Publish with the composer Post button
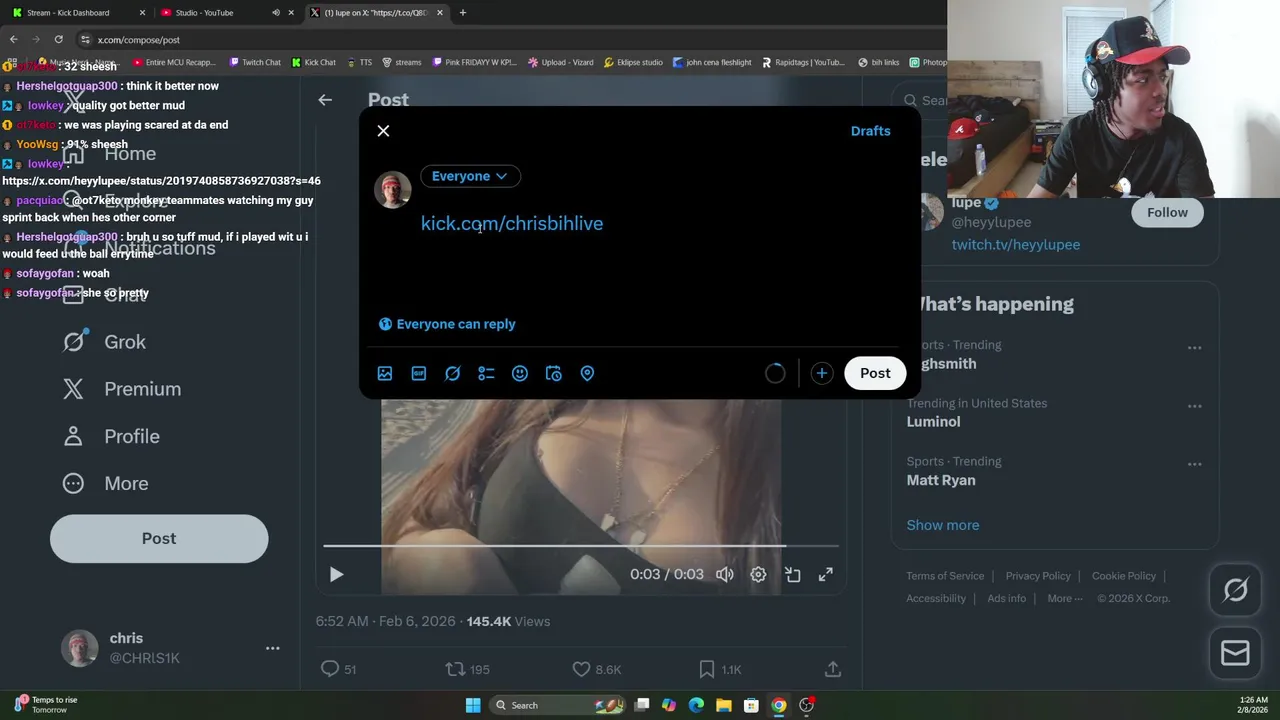 point(875,373)
